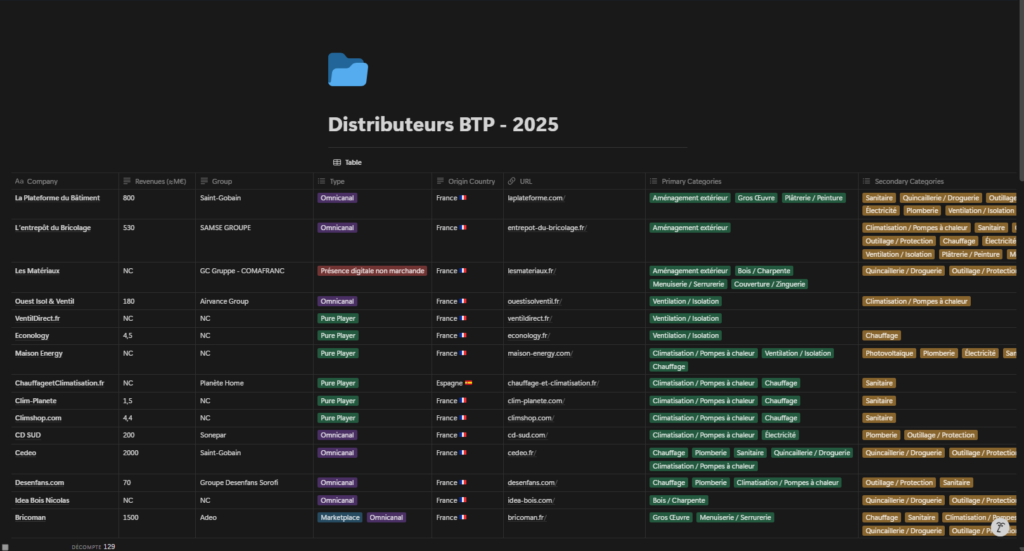Screen dimensions: 1024x551
Task: Open laplateforme.com link
Action: (534, 198)
